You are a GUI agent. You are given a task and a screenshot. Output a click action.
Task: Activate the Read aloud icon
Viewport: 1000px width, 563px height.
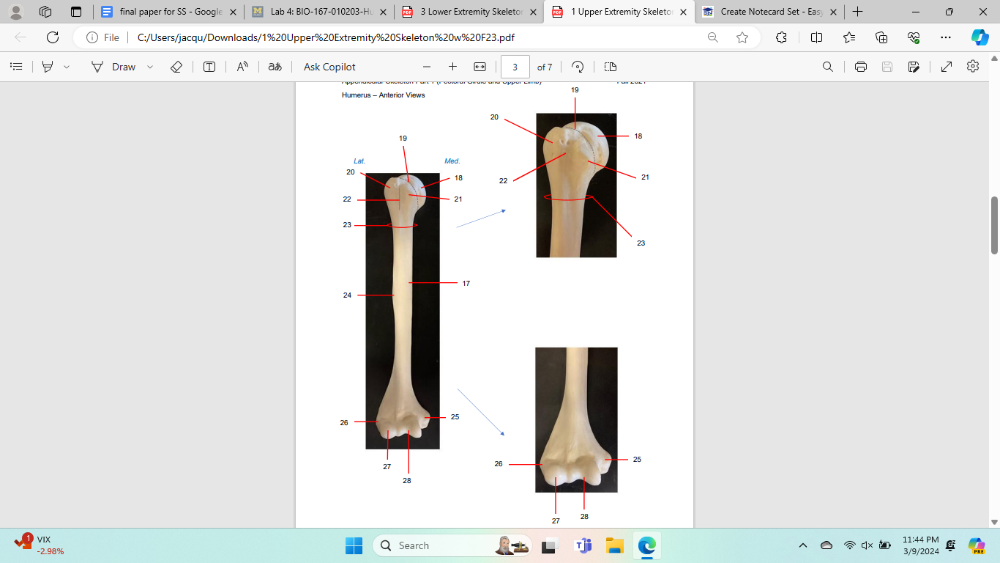point(242,67)
